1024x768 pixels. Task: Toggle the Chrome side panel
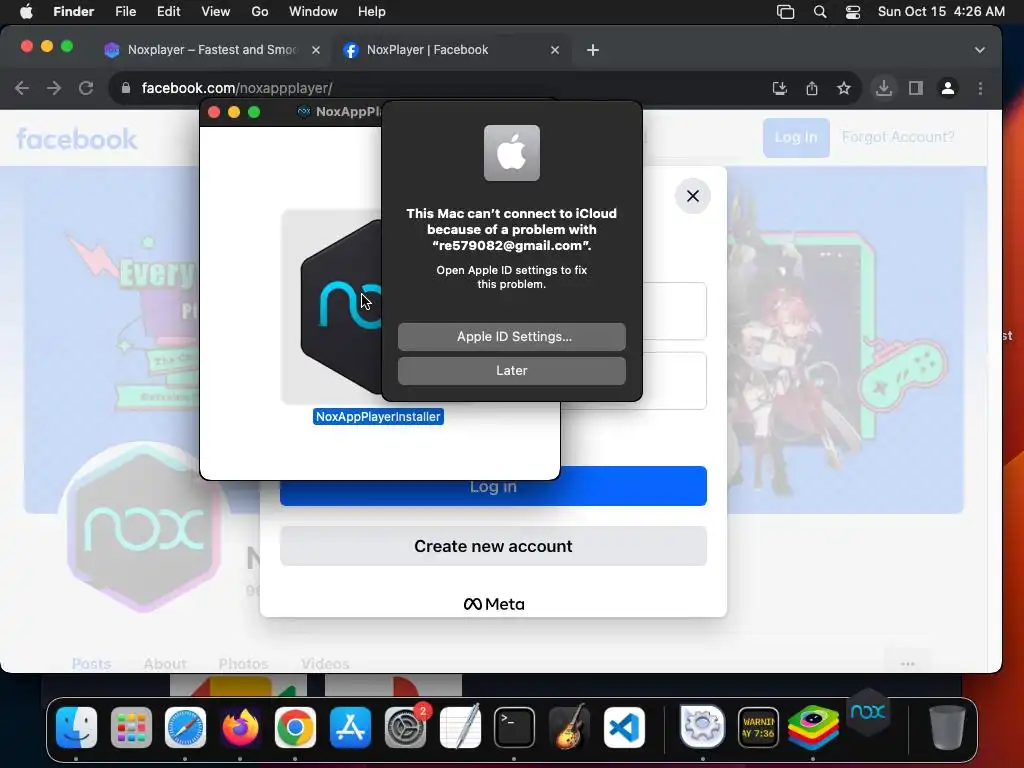point(916,88)
